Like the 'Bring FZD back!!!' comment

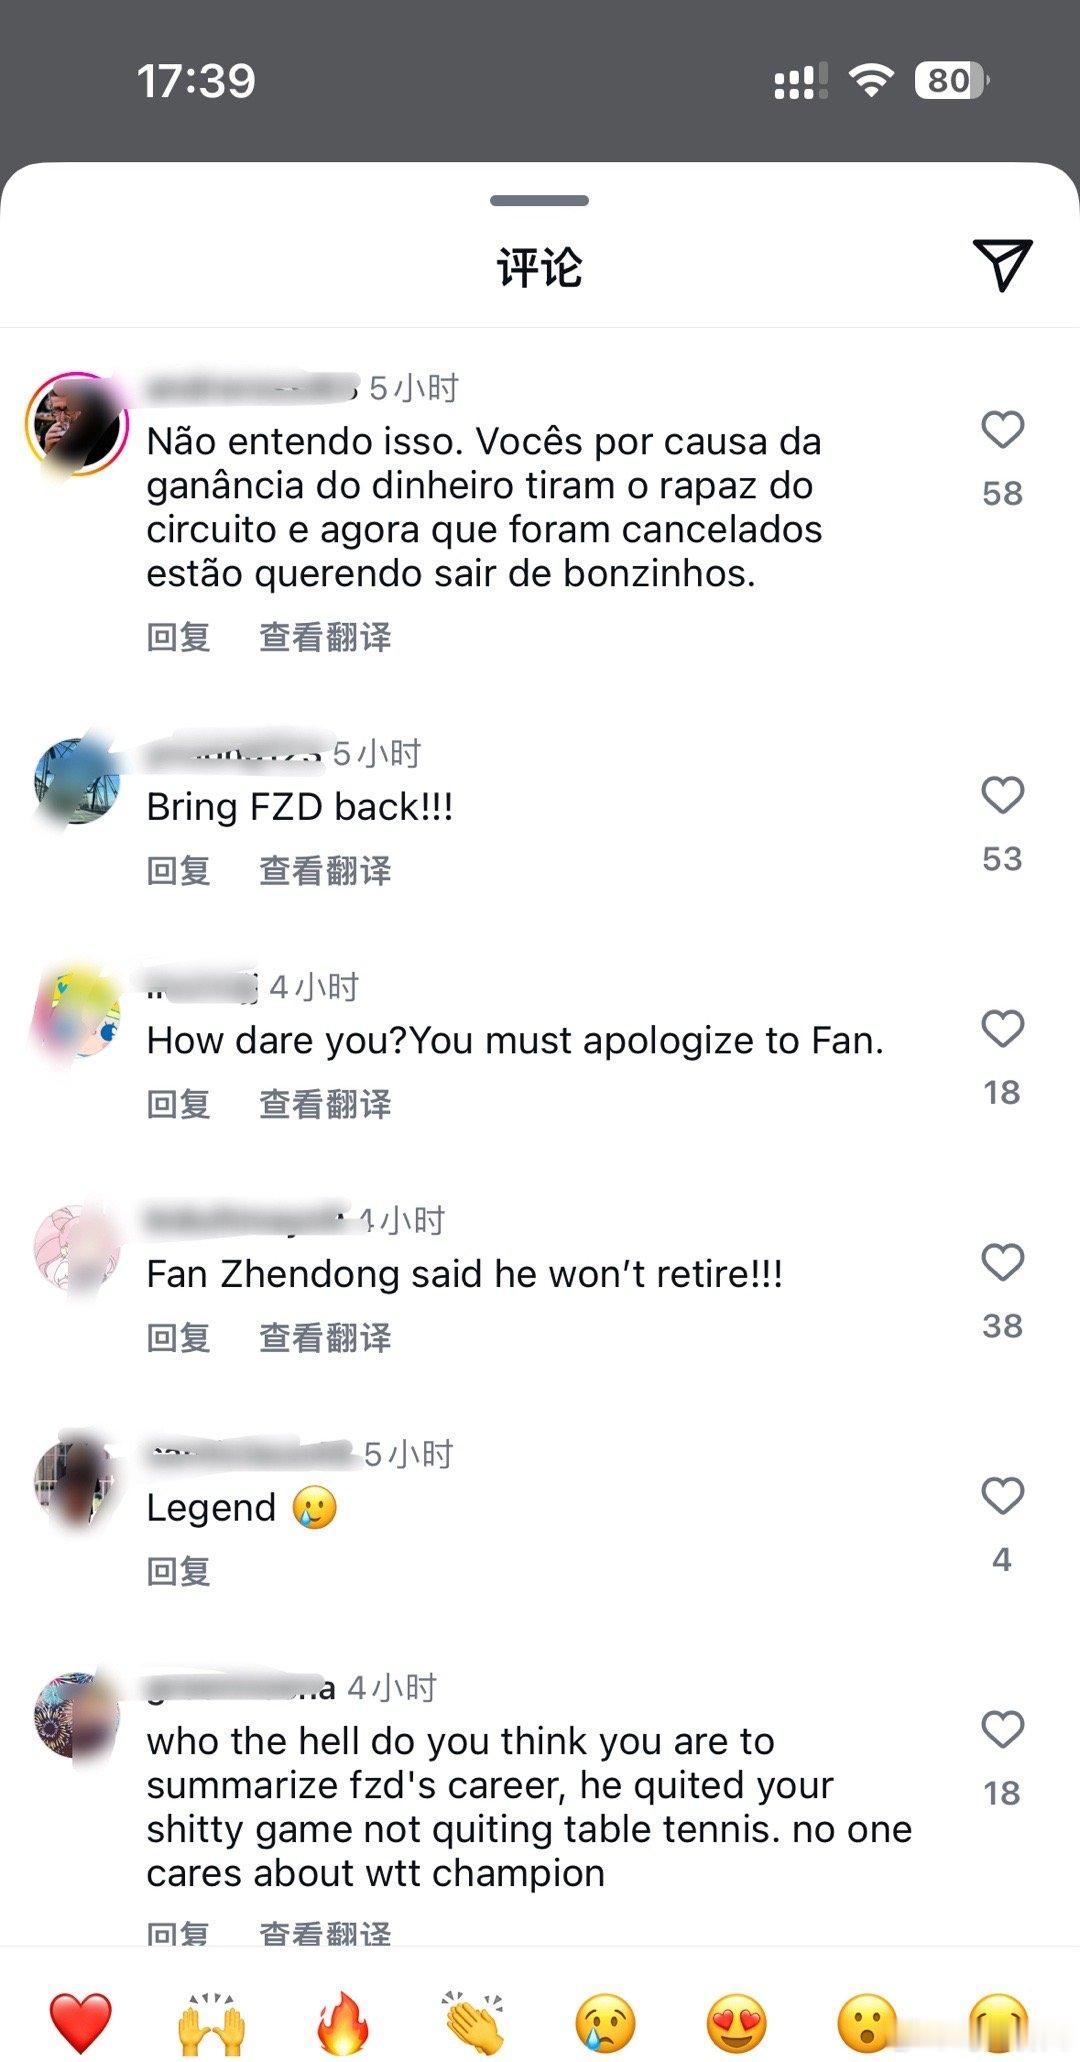(1002, 795)
